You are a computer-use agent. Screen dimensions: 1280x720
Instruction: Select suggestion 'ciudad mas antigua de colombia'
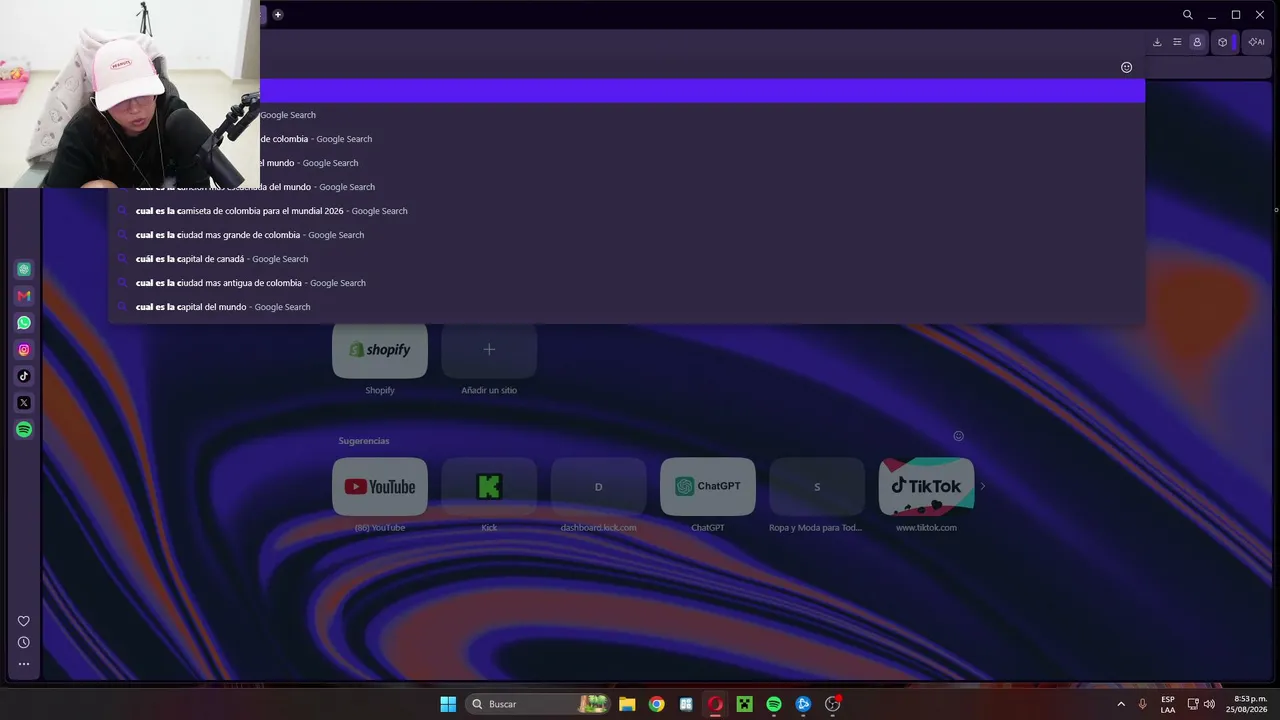tap(627, 283)
